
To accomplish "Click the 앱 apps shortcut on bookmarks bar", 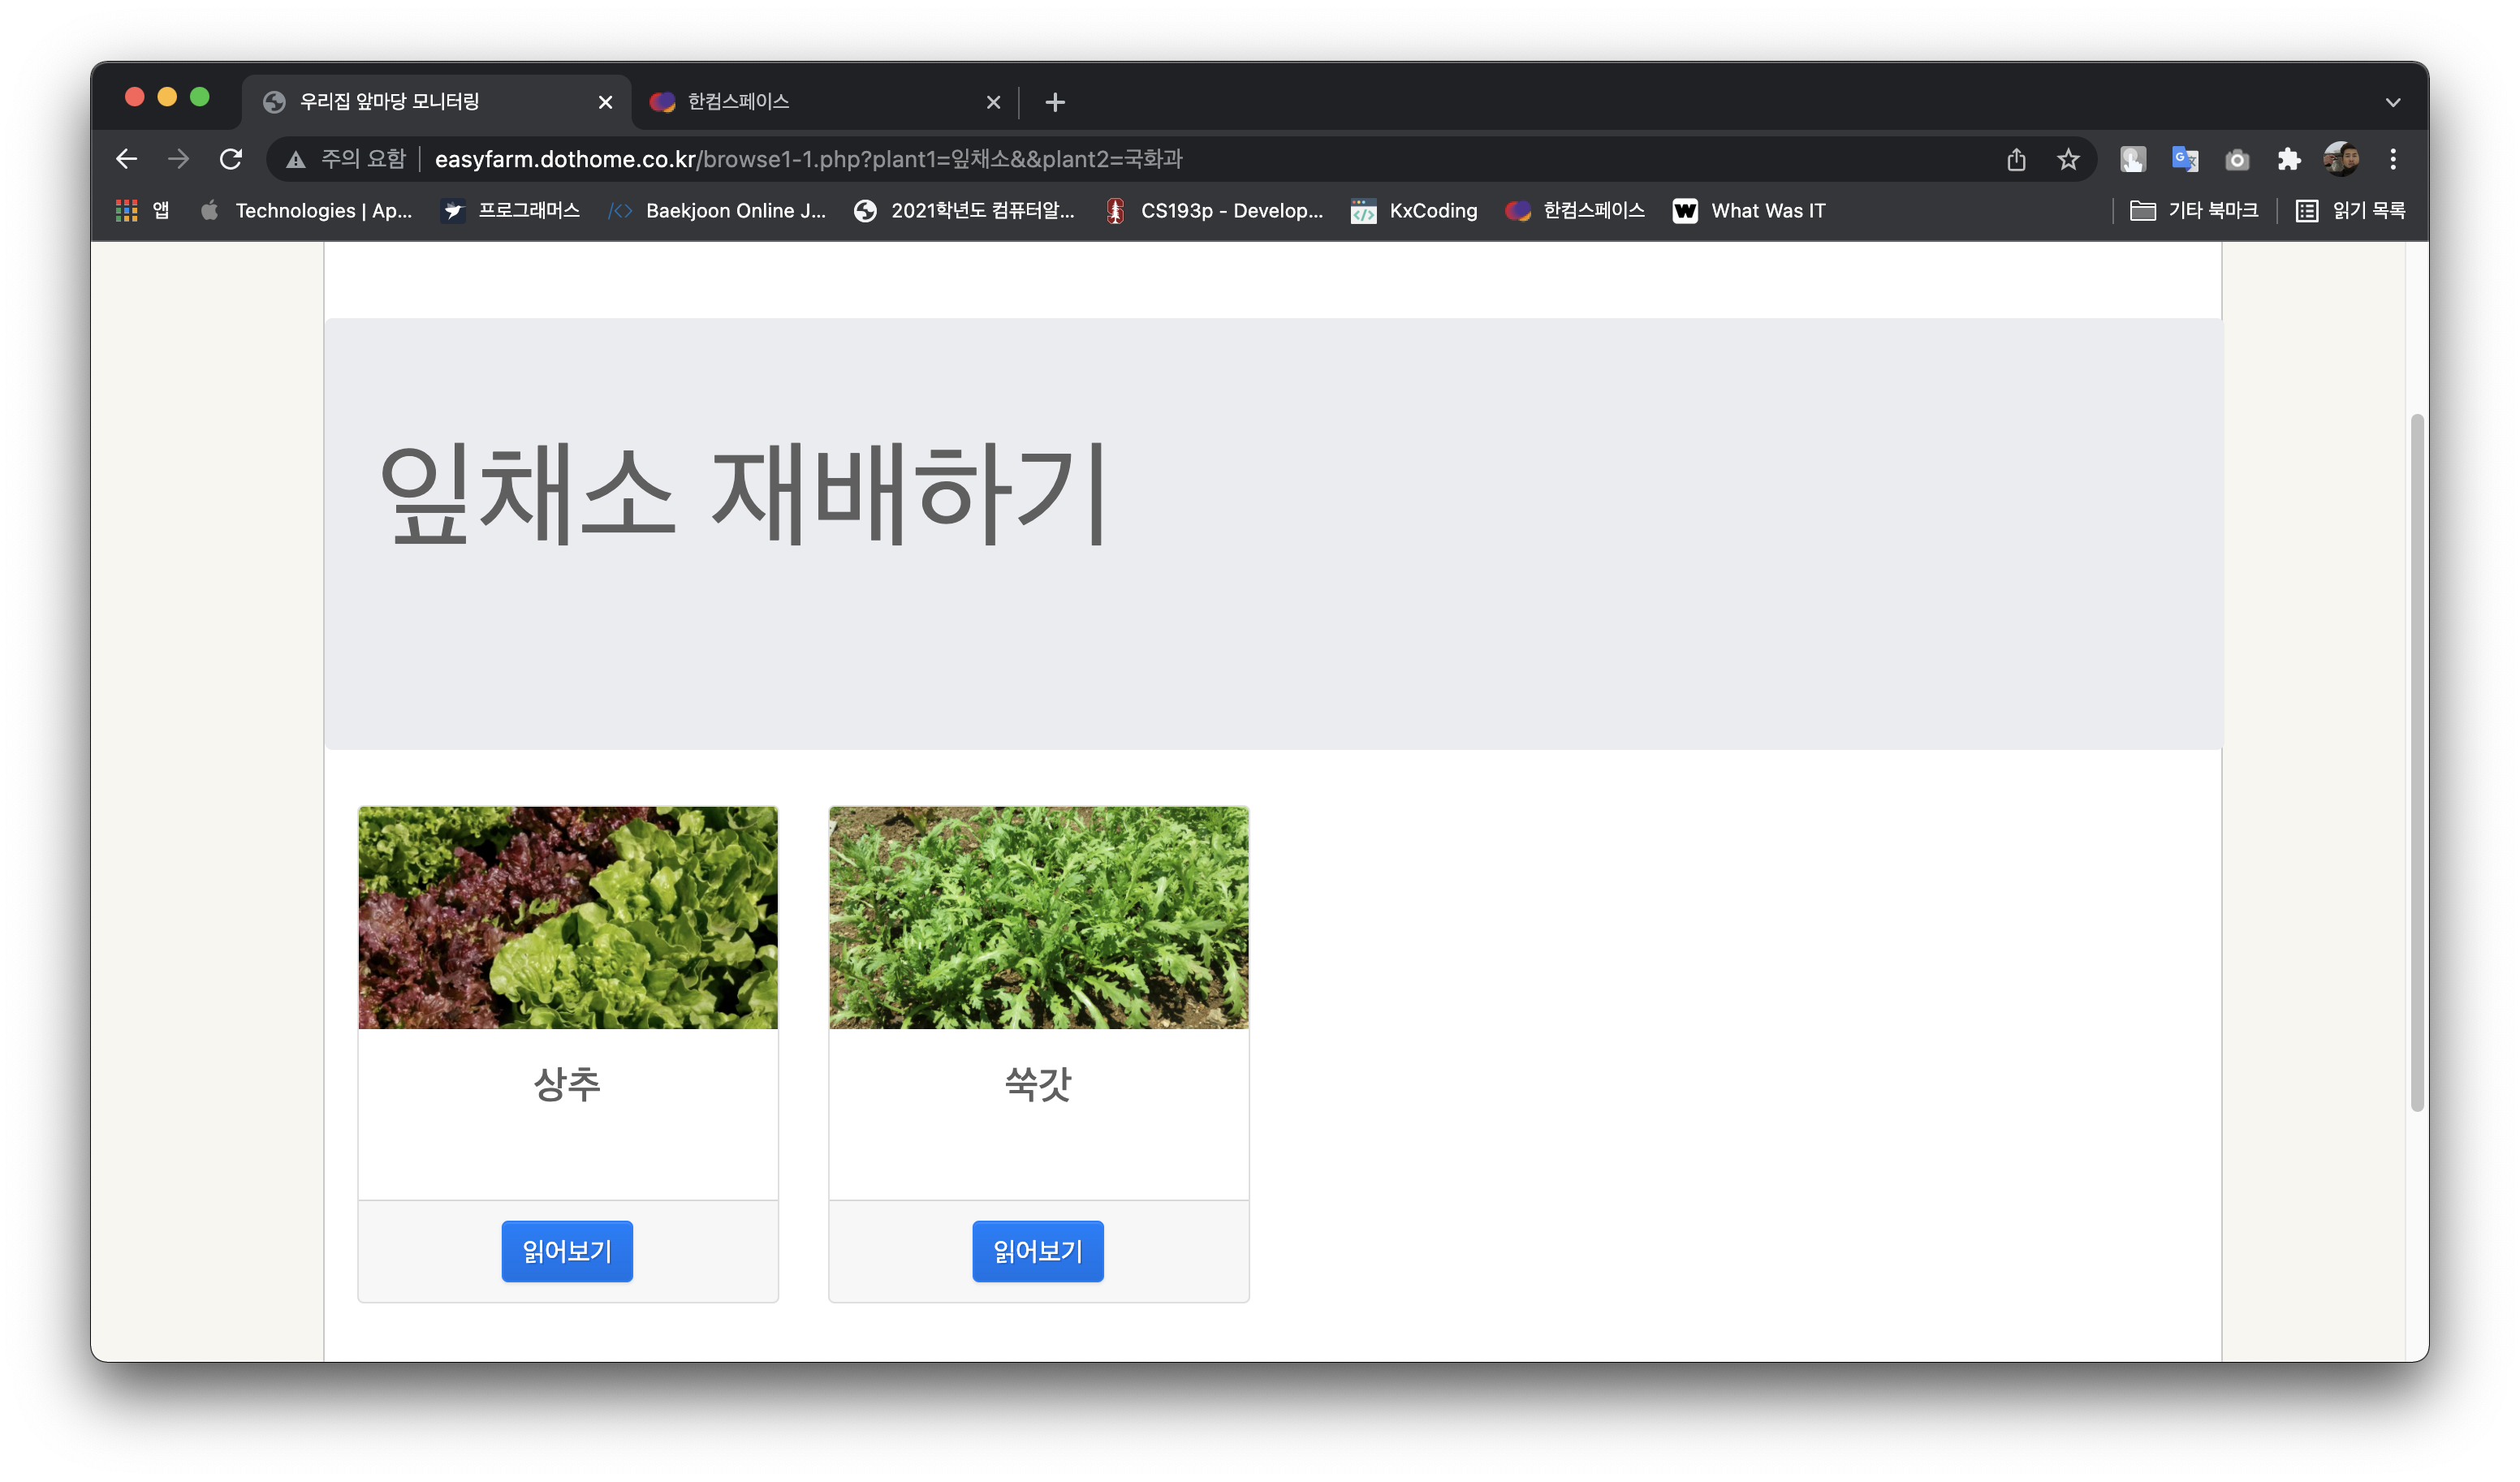I will [144, 211].
